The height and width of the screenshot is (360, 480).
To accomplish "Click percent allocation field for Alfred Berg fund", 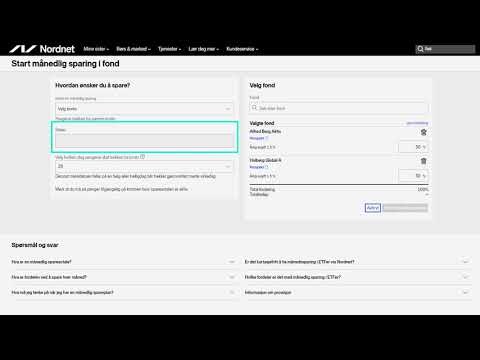I will coord(413,147).
